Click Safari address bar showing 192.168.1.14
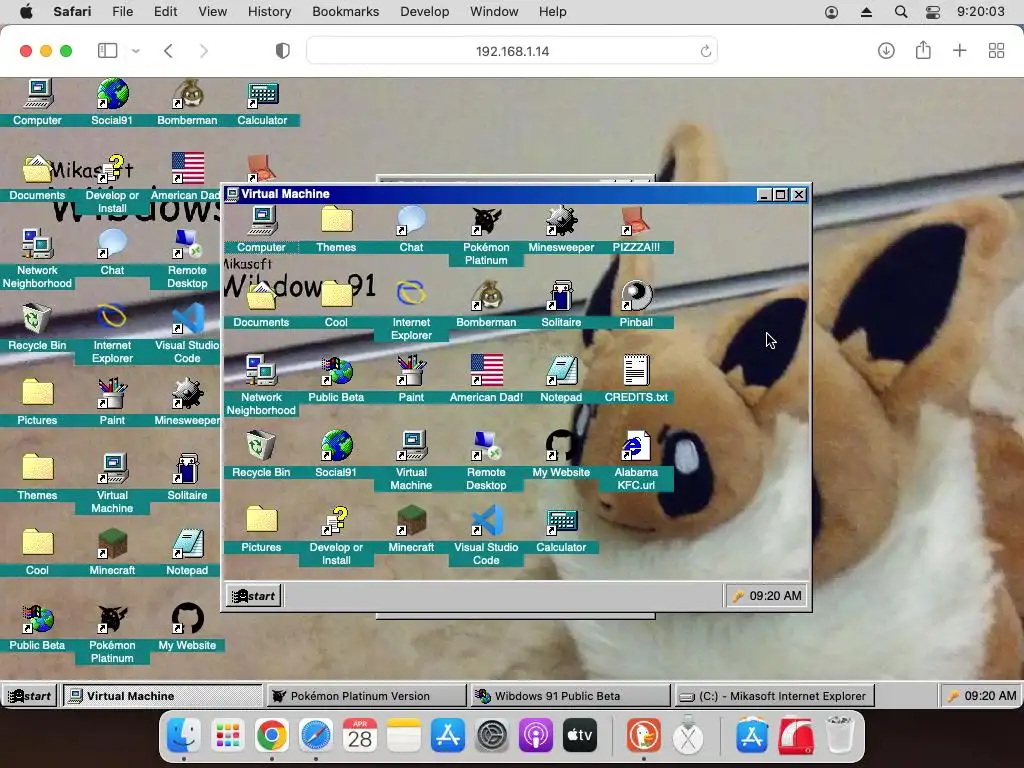Viewport: 1024px width, 768px height. (512, 51)
